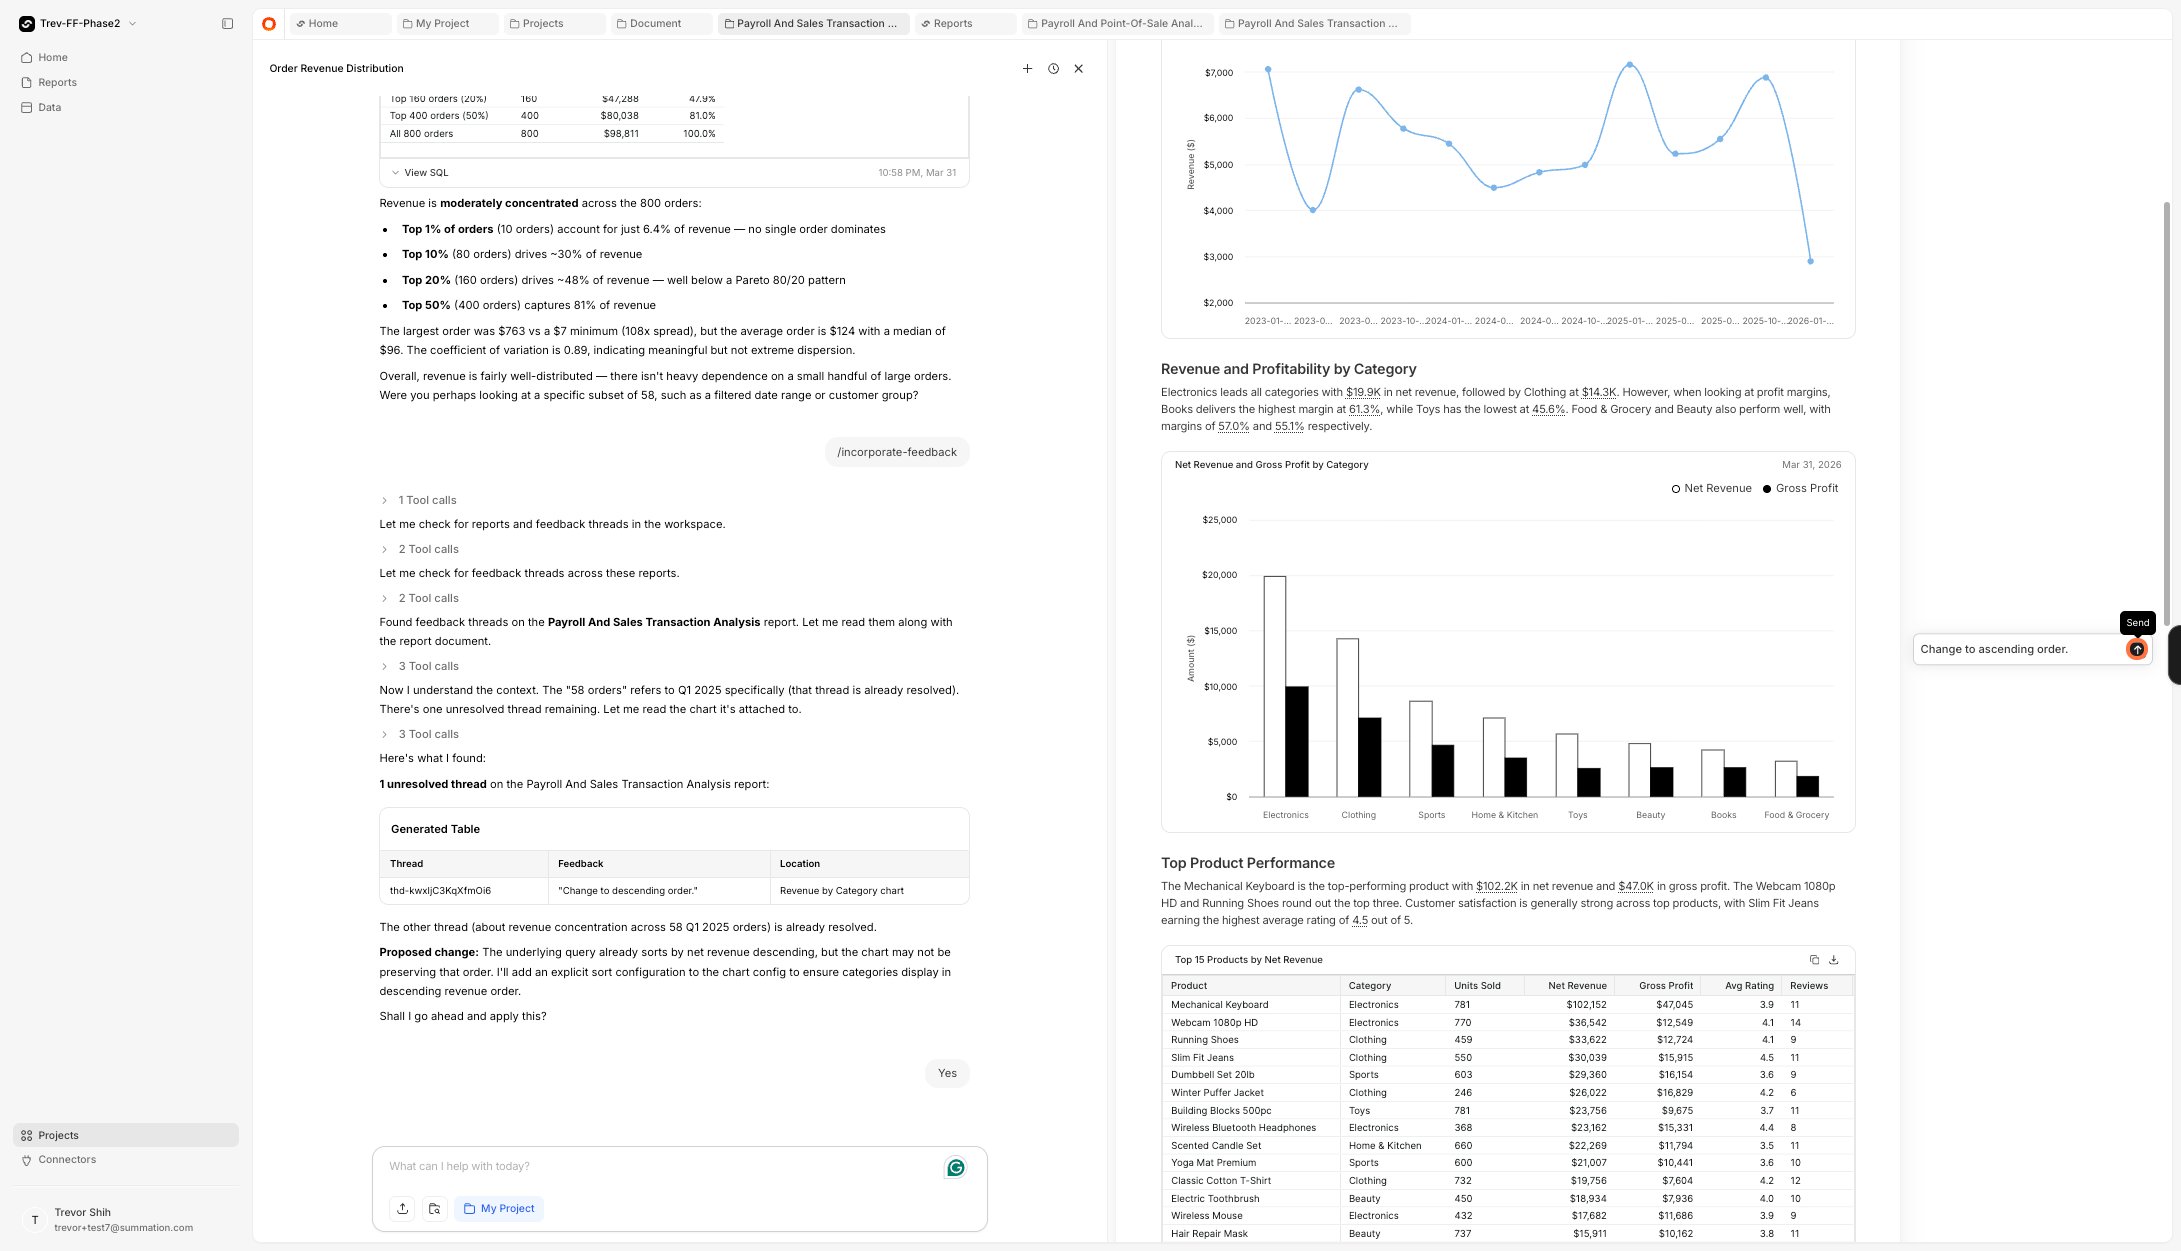The height and width of the screenshot is (1251, 2181).
Task: Click the Mechanical Keyboard table row
Action: [1507, 1004]
